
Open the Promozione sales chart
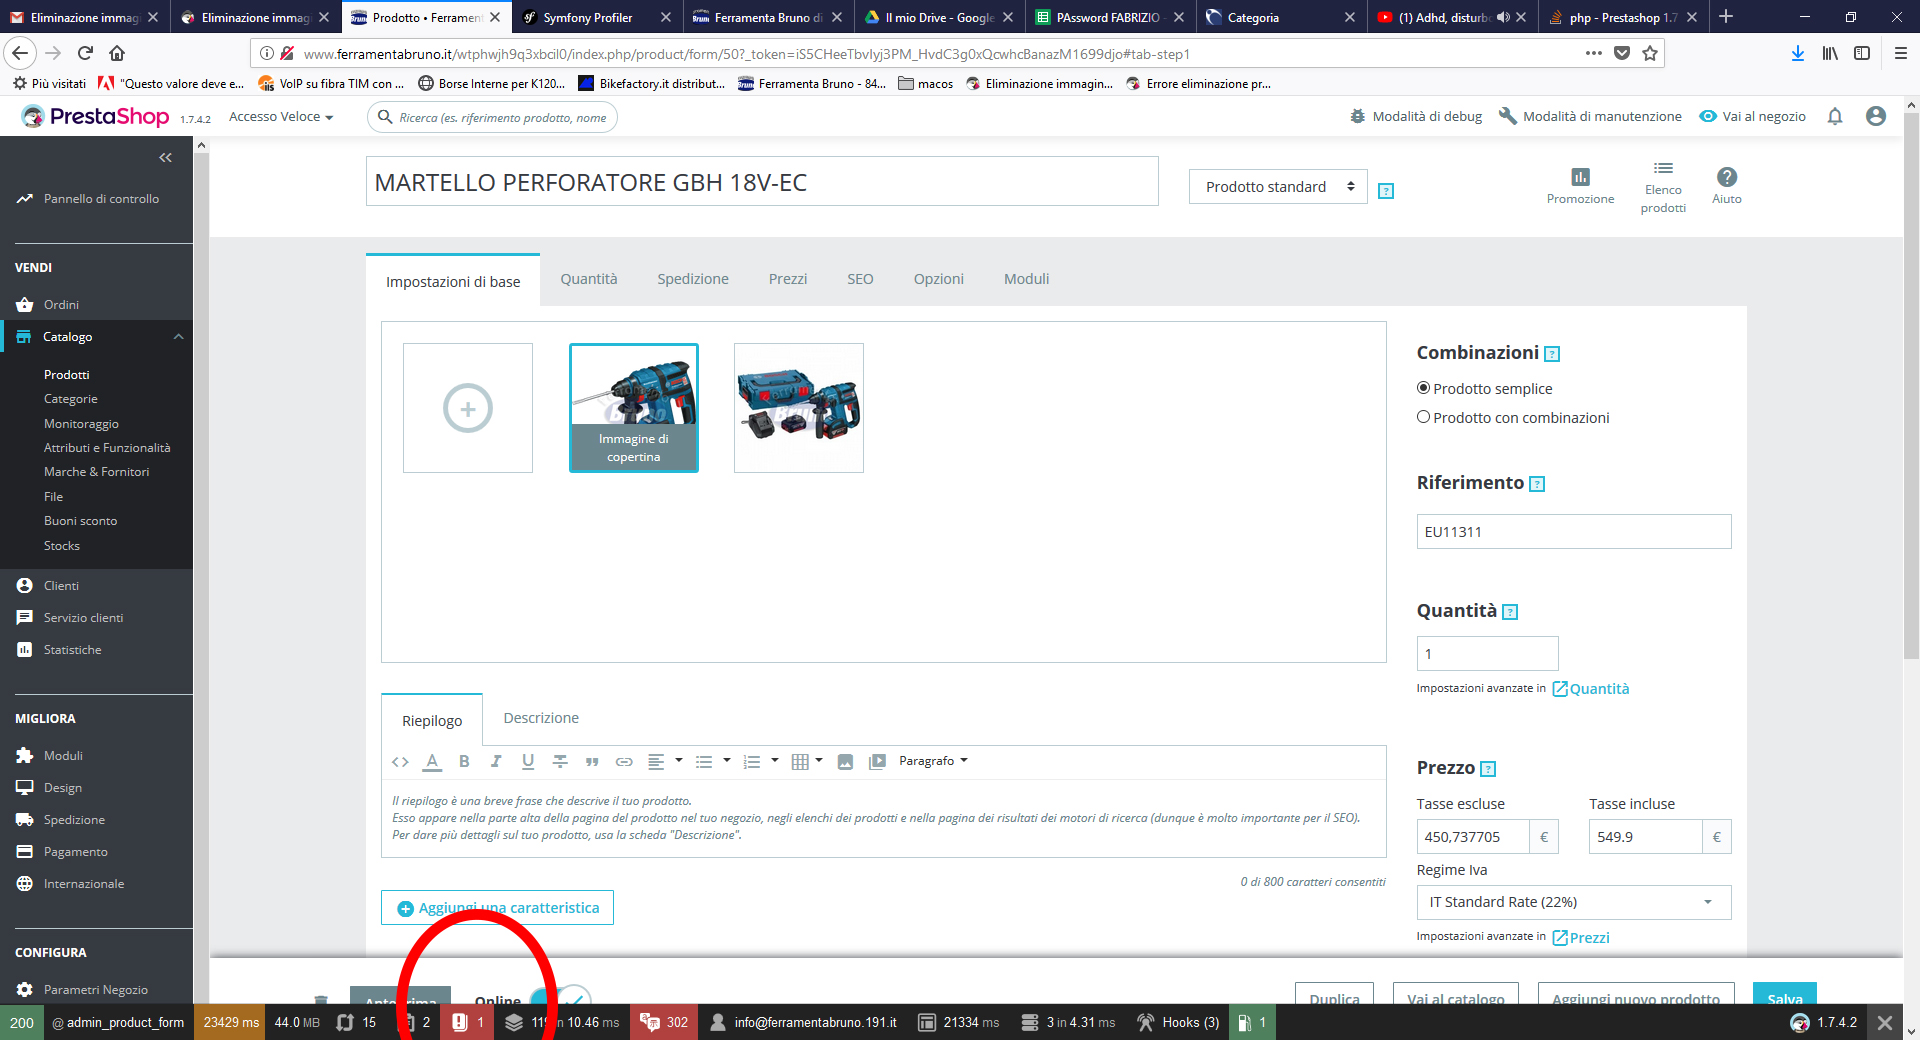click(1580, 186)
